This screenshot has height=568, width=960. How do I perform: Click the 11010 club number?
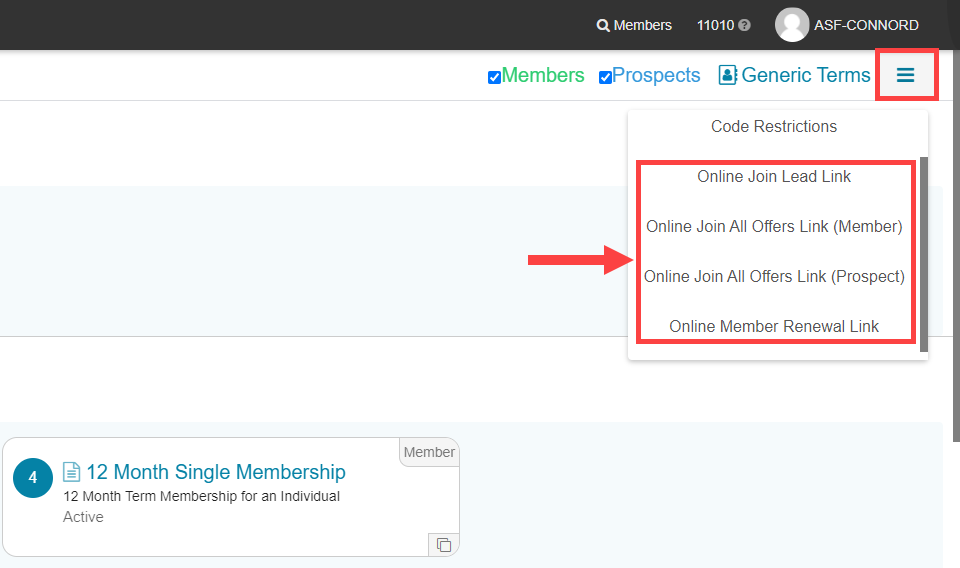[x=715, y=25]
